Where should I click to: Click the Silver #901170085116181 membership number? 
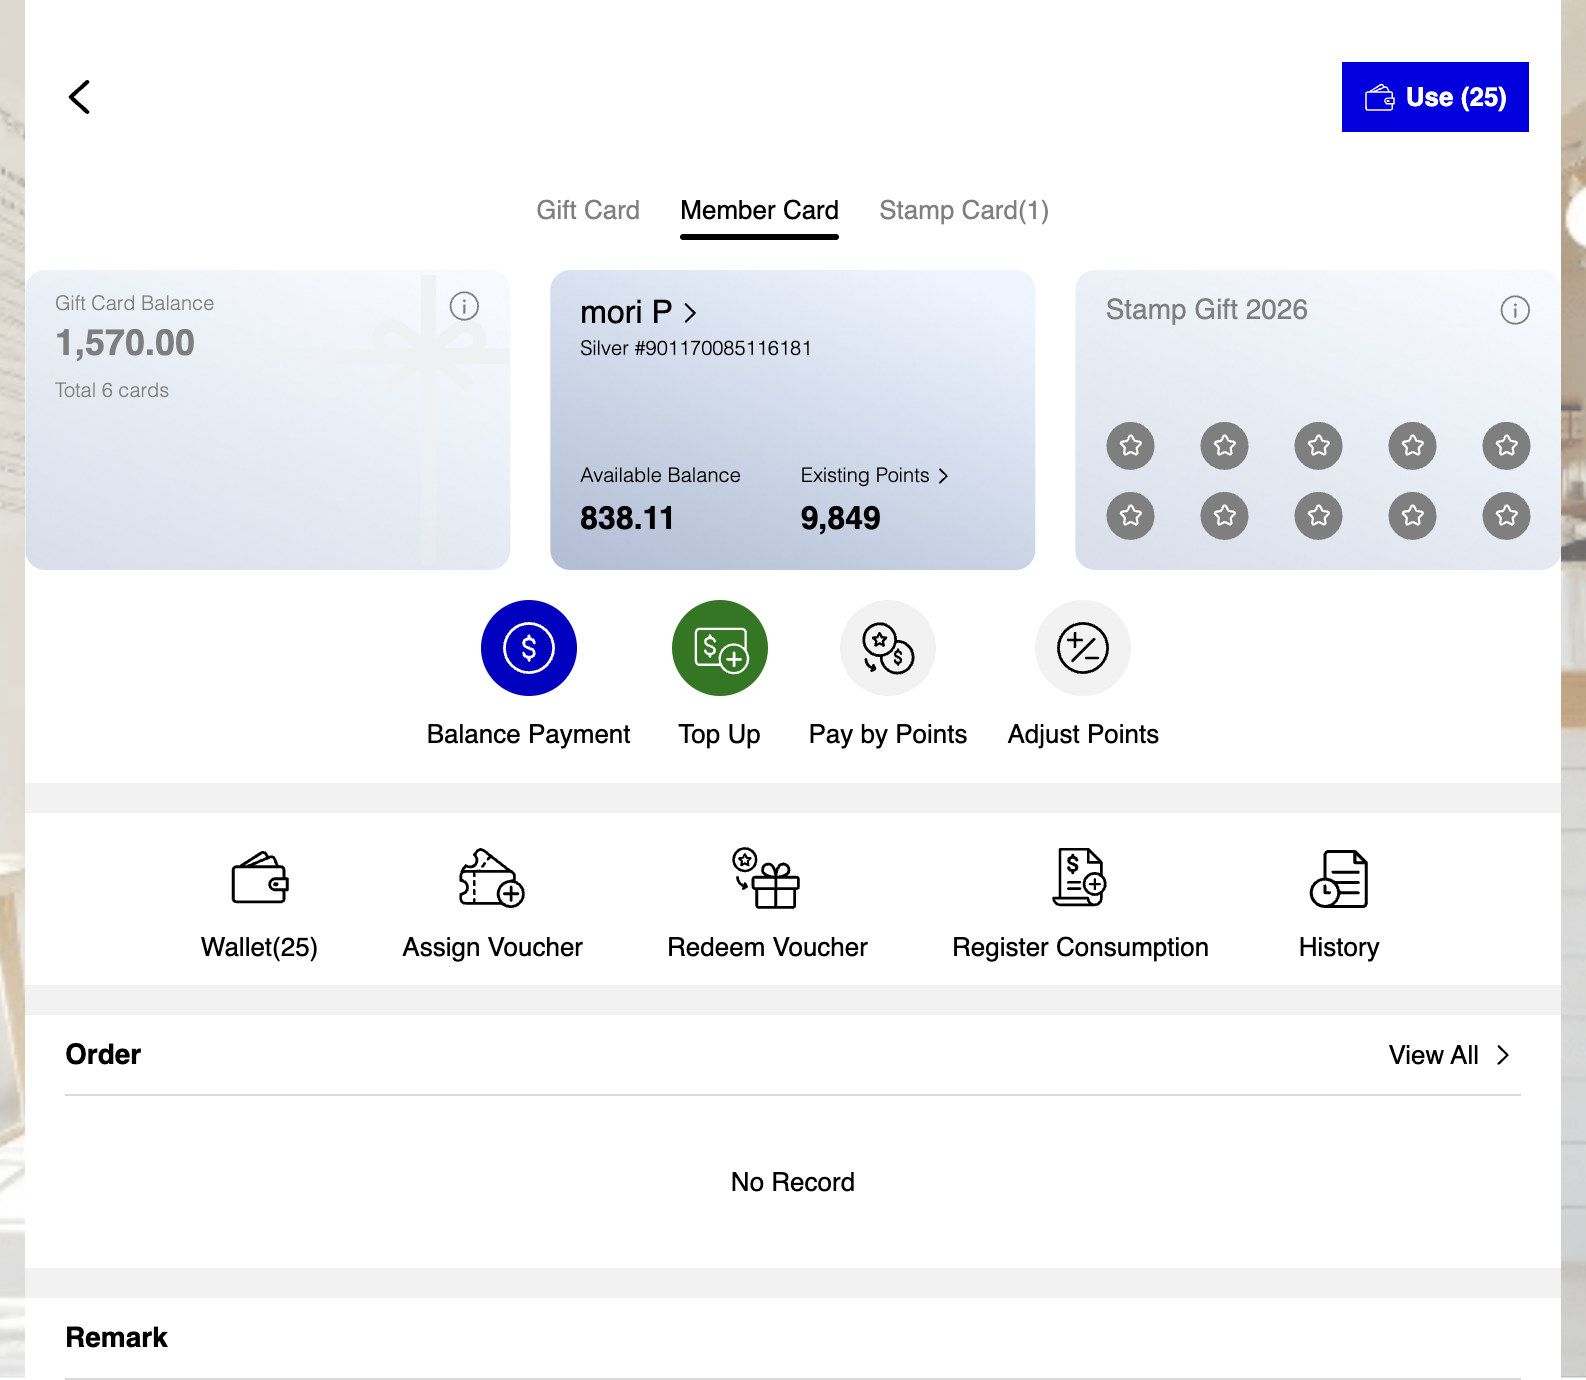tap(696, 348)
